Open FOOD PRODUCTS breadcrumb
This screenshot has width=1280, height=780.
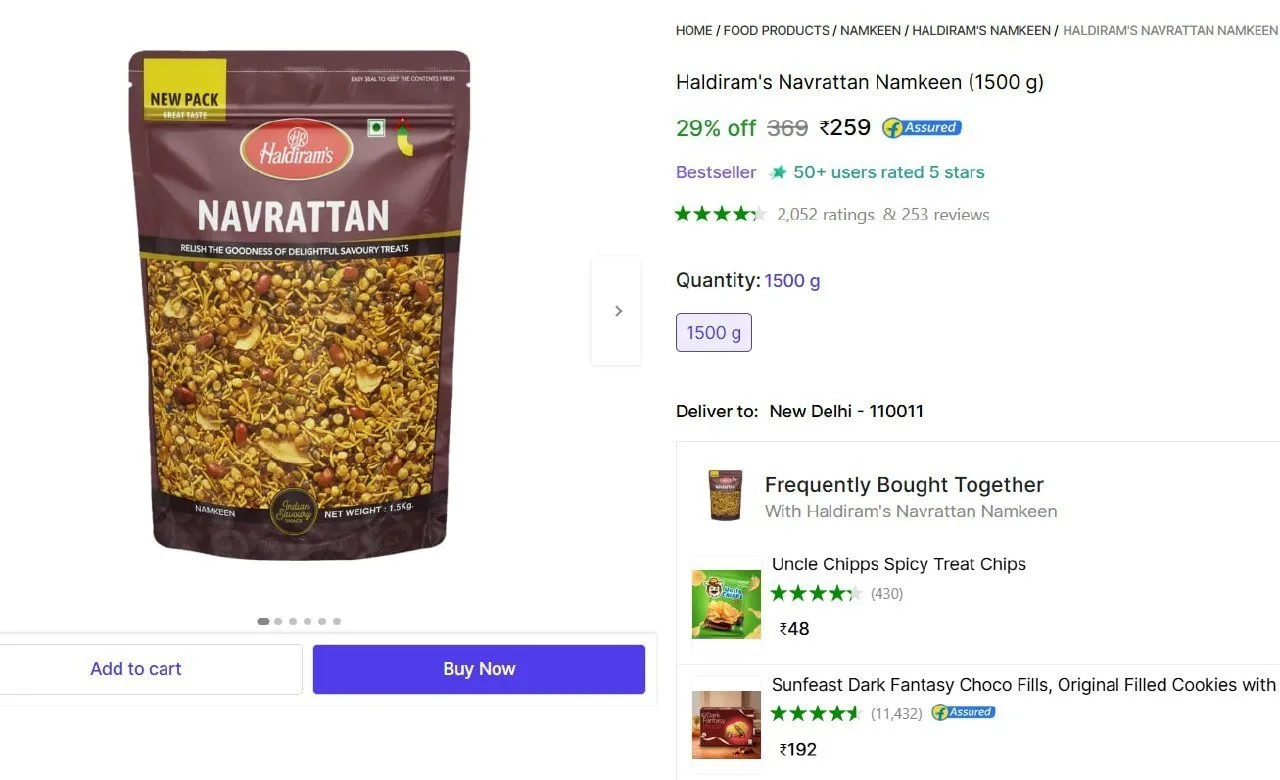tap(776, 31)
